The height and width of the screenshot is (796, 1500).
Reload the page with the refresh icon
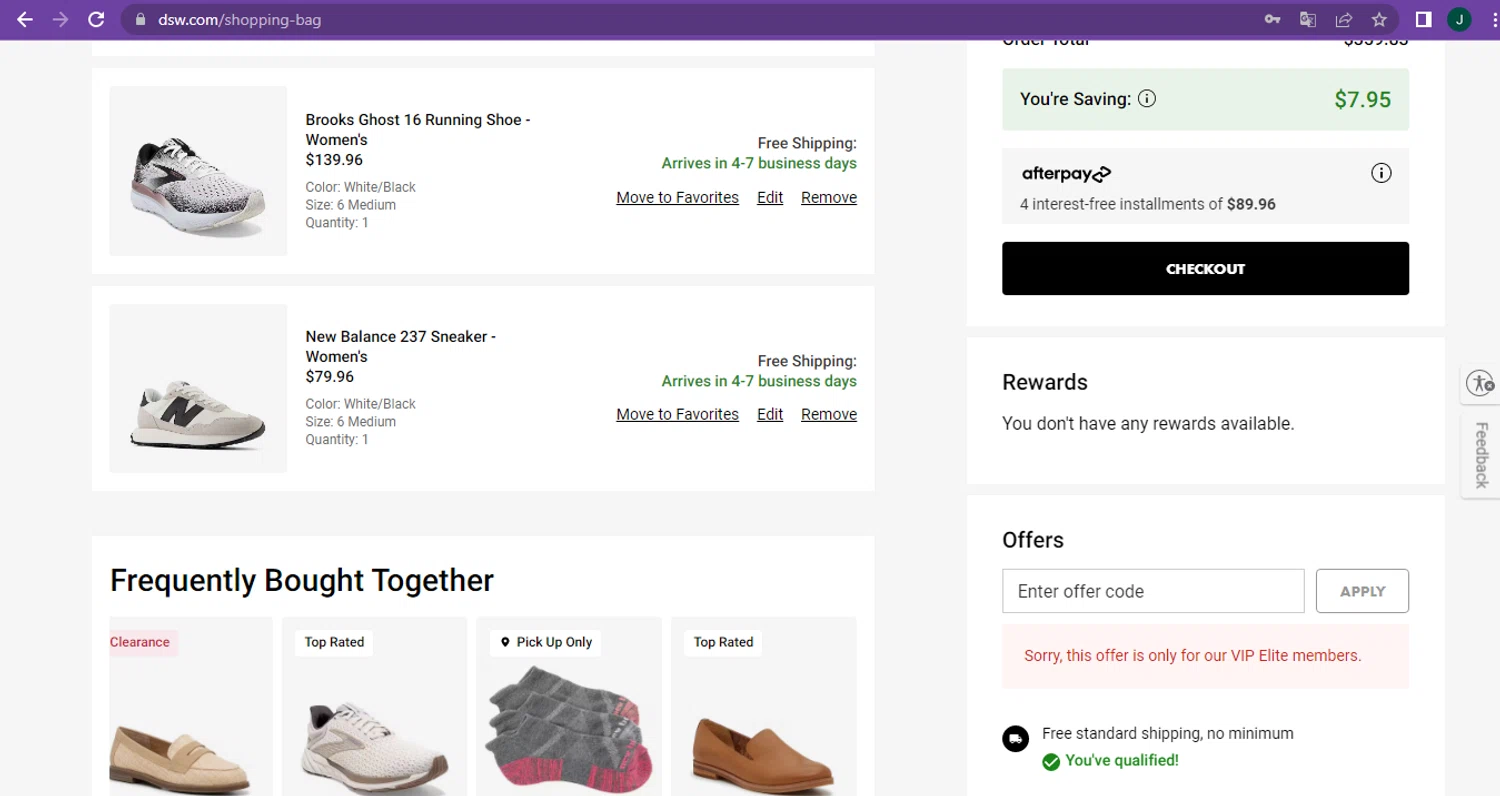point(96,19)
